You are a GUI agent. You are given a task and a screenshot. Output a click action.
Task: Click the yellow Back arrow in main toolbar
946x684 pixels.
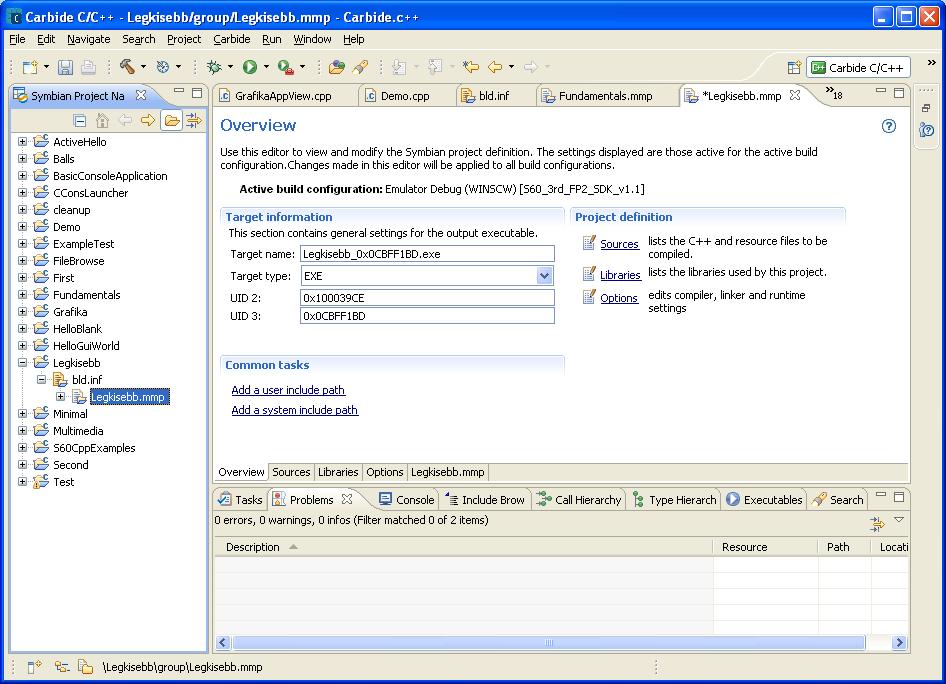click(495, 67)
